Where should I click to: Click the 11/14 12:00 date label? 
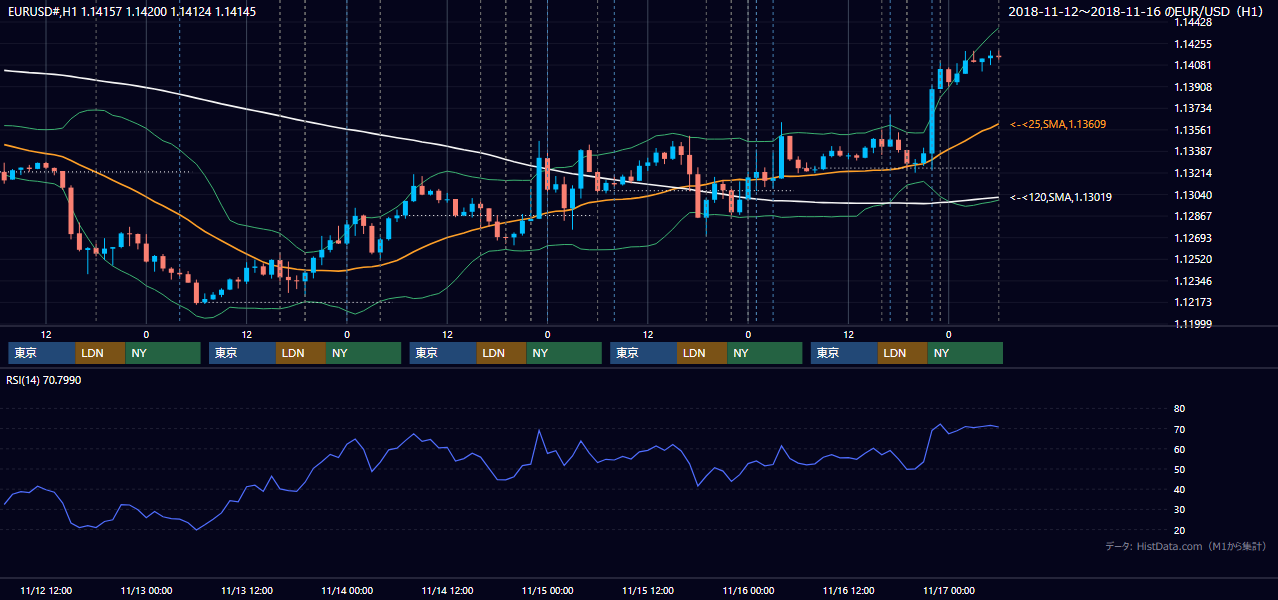click(447, 590)
